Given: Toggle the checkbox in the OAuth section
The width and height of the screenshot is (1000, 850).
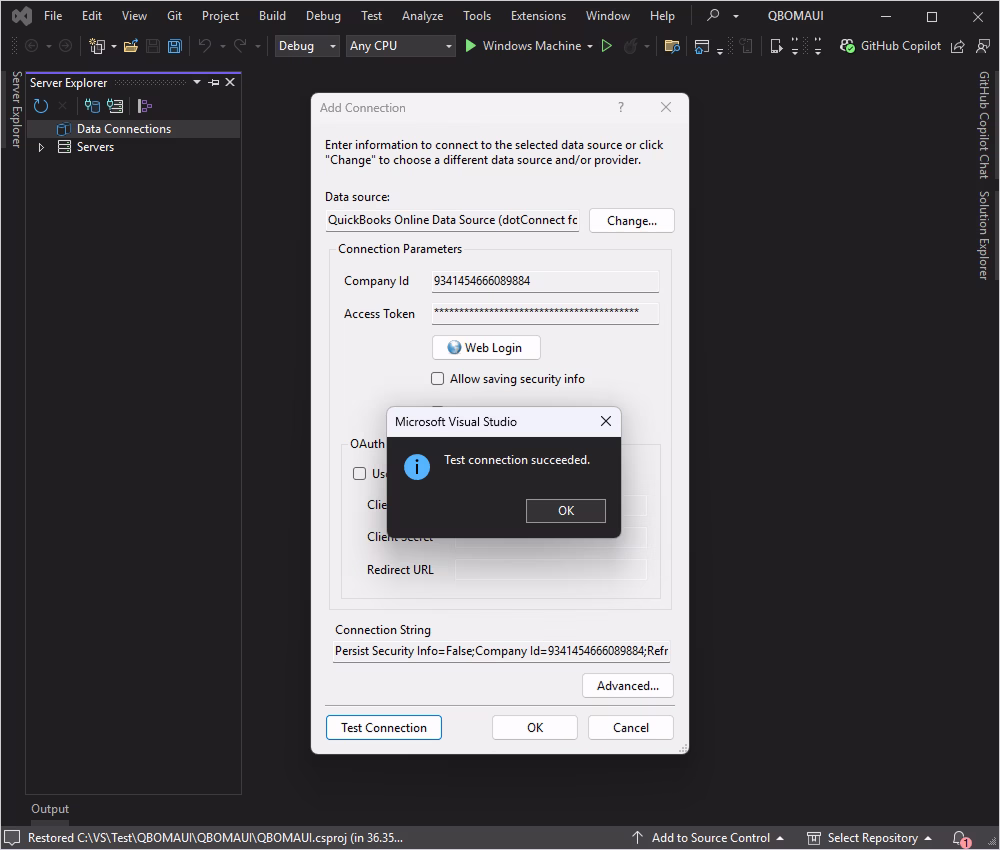Looking at the screenshot, I should (360, 473).
